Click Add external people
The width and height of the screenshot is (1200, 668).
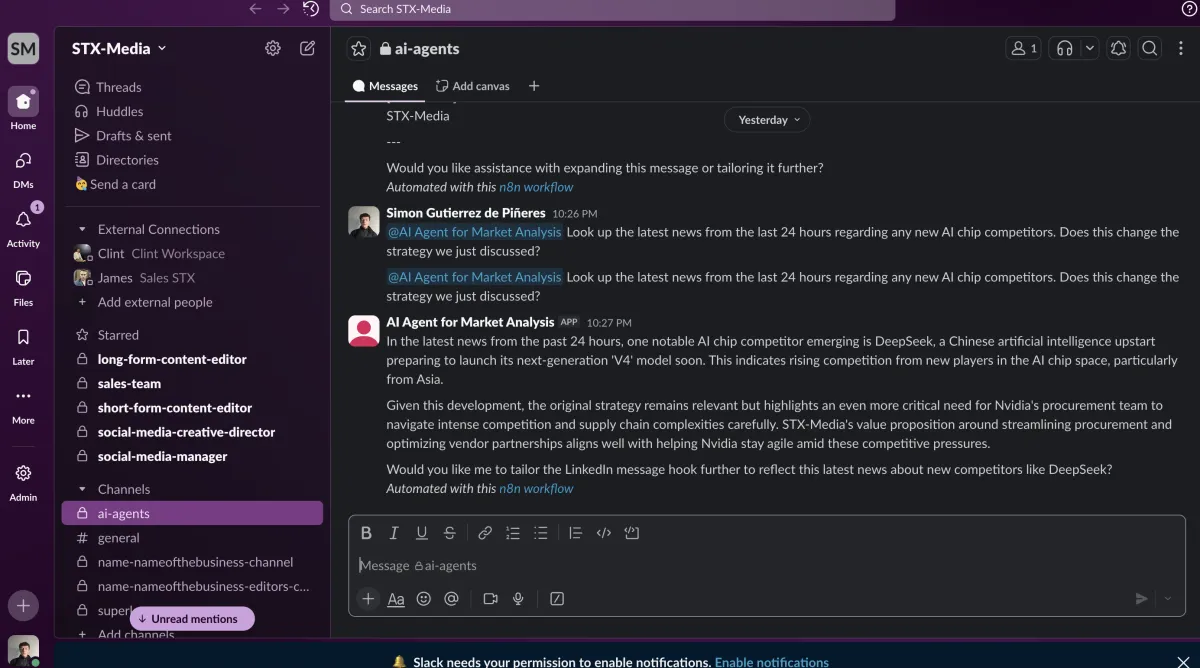192,303
